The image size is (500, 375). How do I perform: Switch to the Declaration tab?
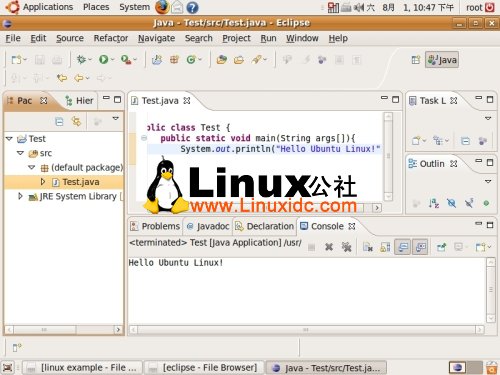264,226
